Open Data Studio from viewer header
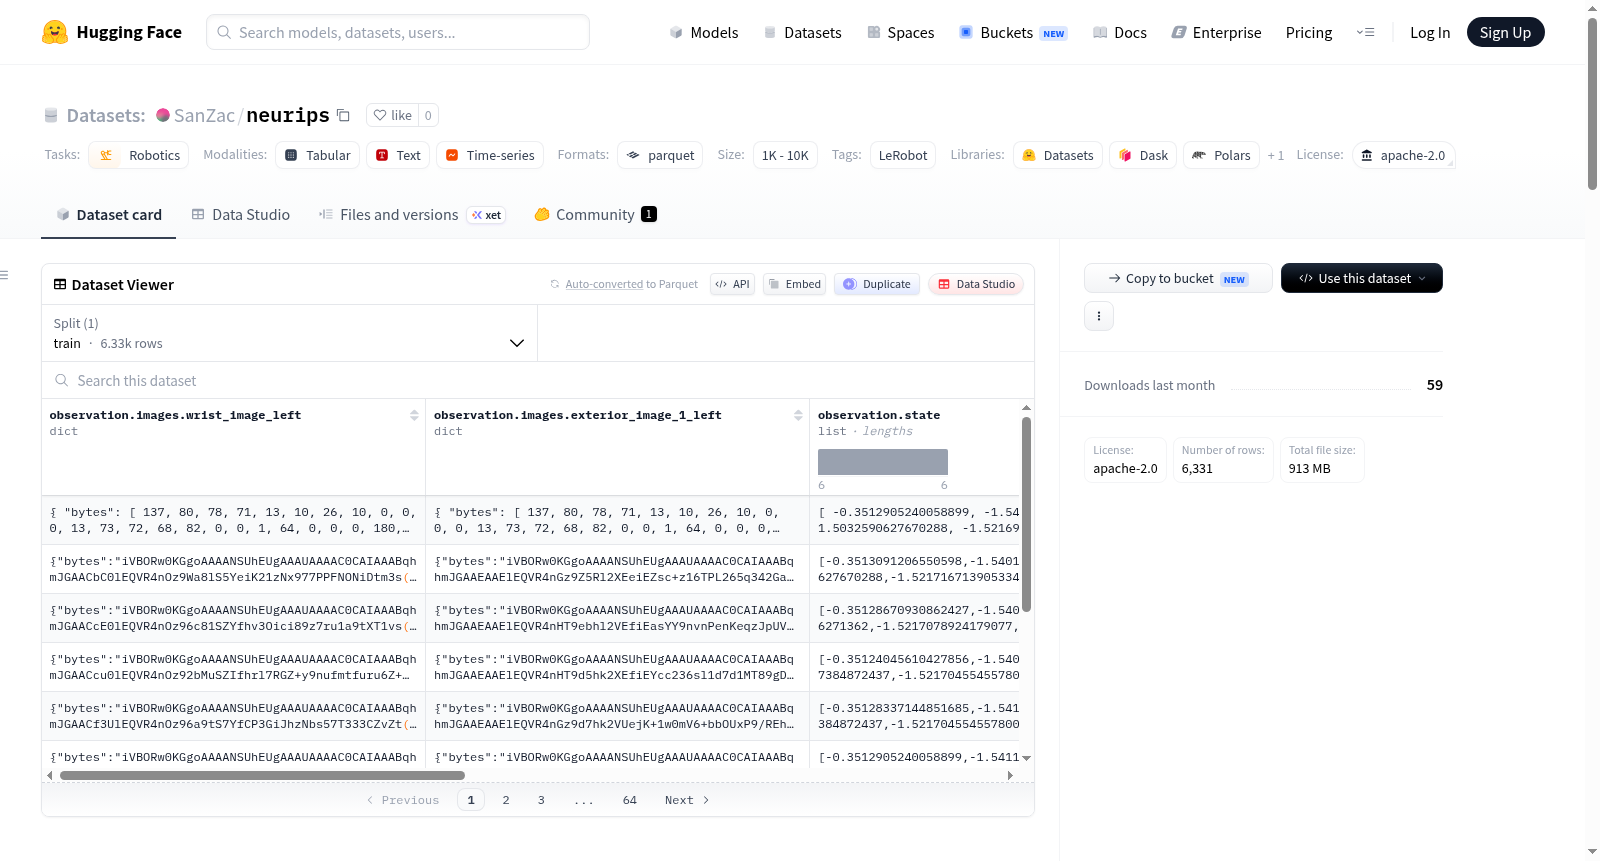 (976, 284)
